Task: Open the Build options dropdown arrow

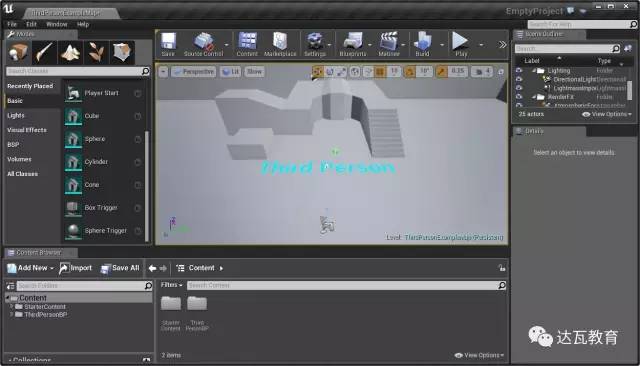Action: [441, 44]
